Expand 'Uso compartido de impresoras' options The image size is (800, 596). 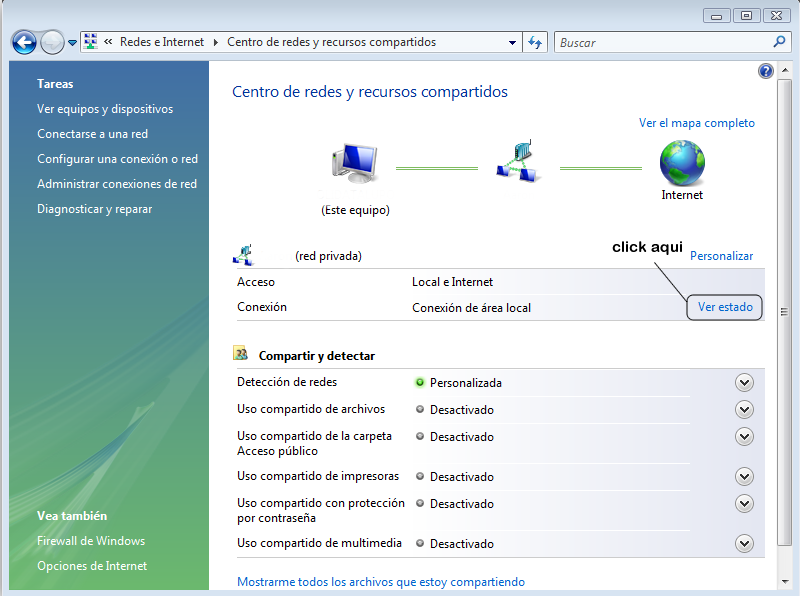(x=744, y=477)
